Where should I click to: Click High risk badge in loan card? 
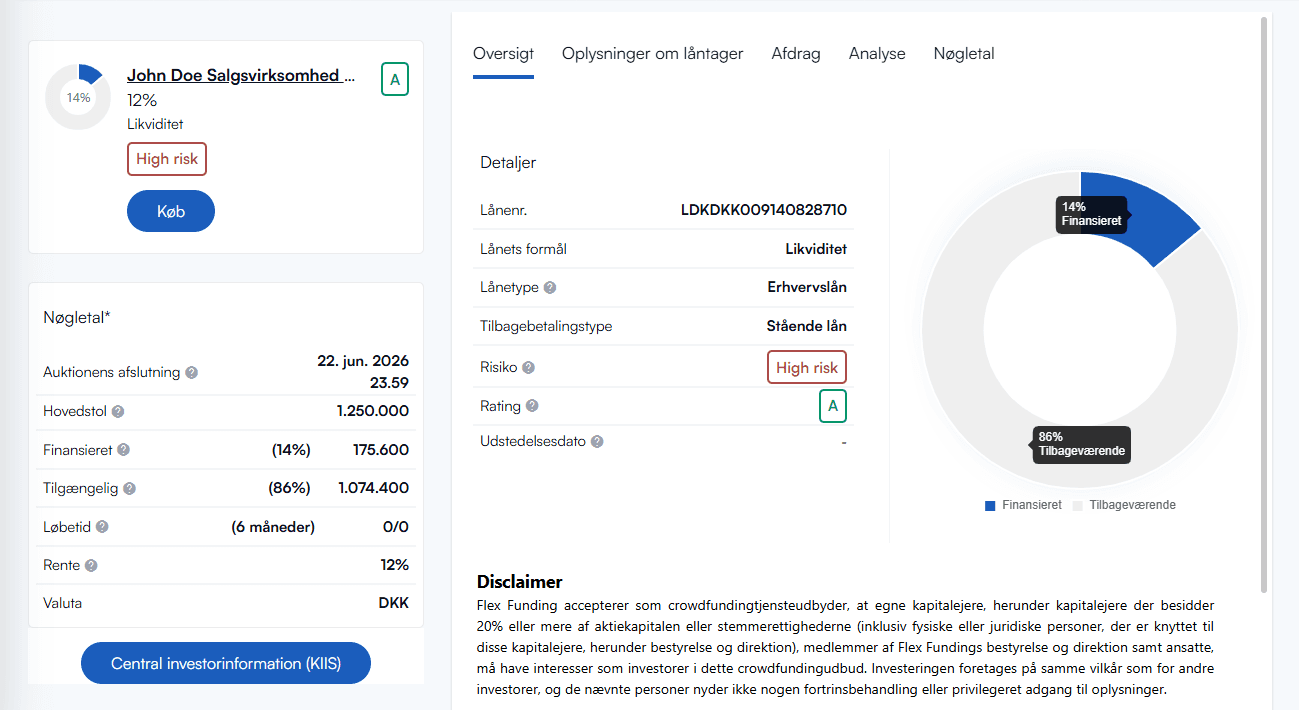click(167, 159)
